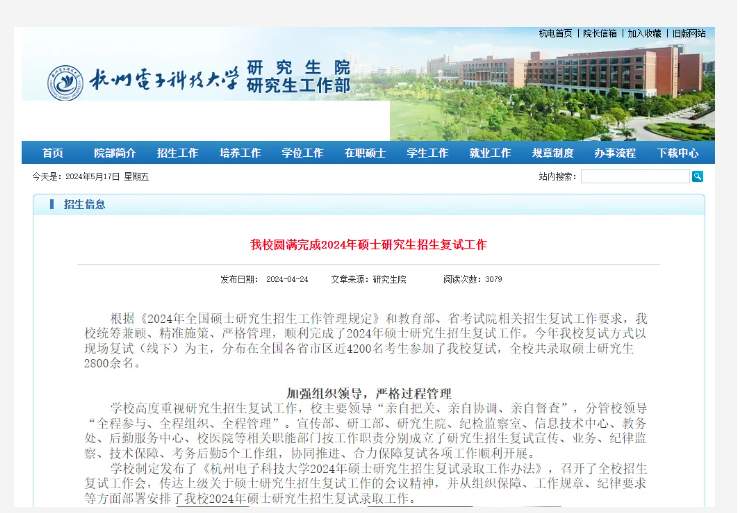The width and height of the screenshot is (740, 513).
Task: Click the 杭电首页 top link
Action: coord(555,33)
